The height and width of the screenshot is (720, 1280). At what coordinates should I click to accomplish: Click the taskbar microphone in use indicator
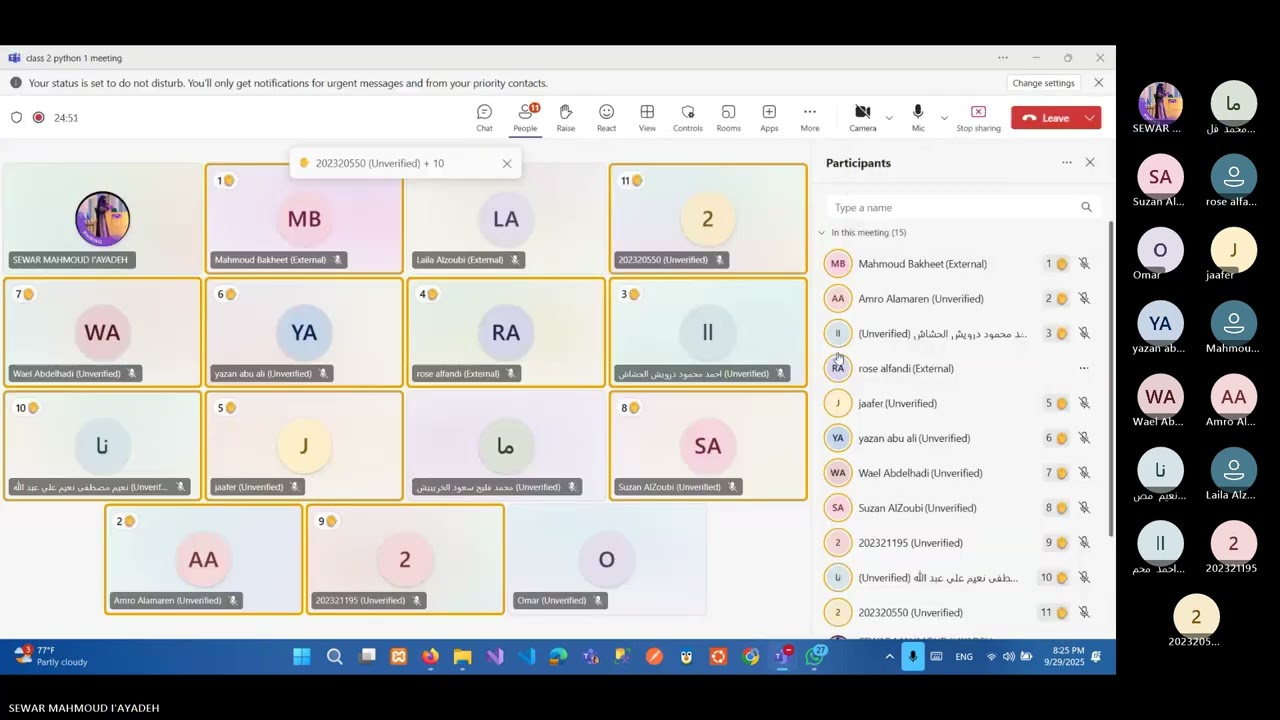[x=912, y=657]
